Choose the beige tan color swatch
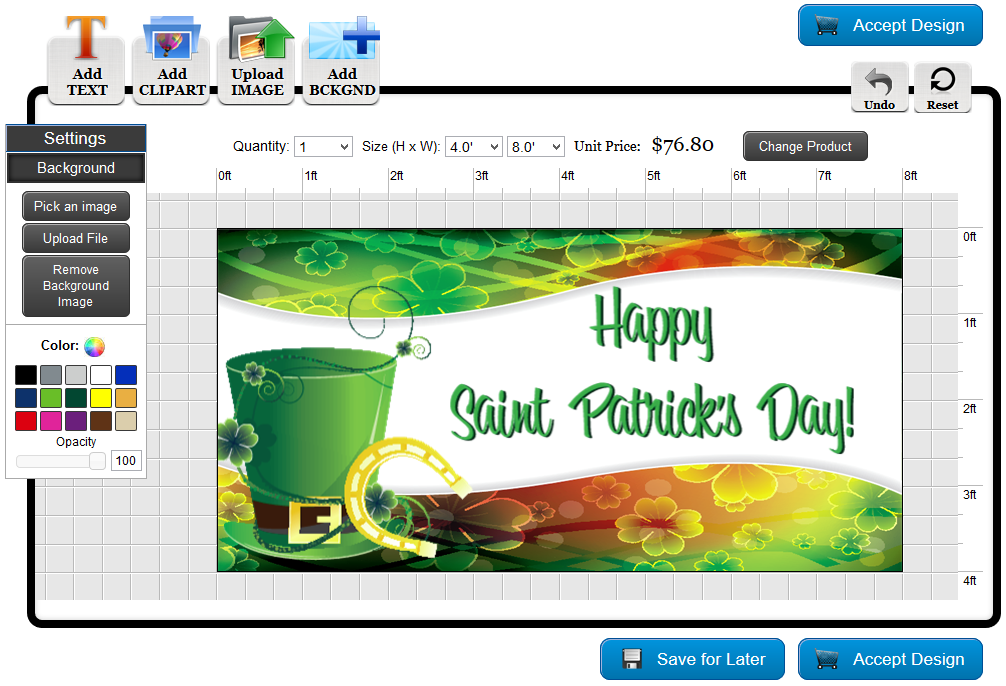Image resolution: width=1006 pixels, height=686 pixels. tap(126, 421)
